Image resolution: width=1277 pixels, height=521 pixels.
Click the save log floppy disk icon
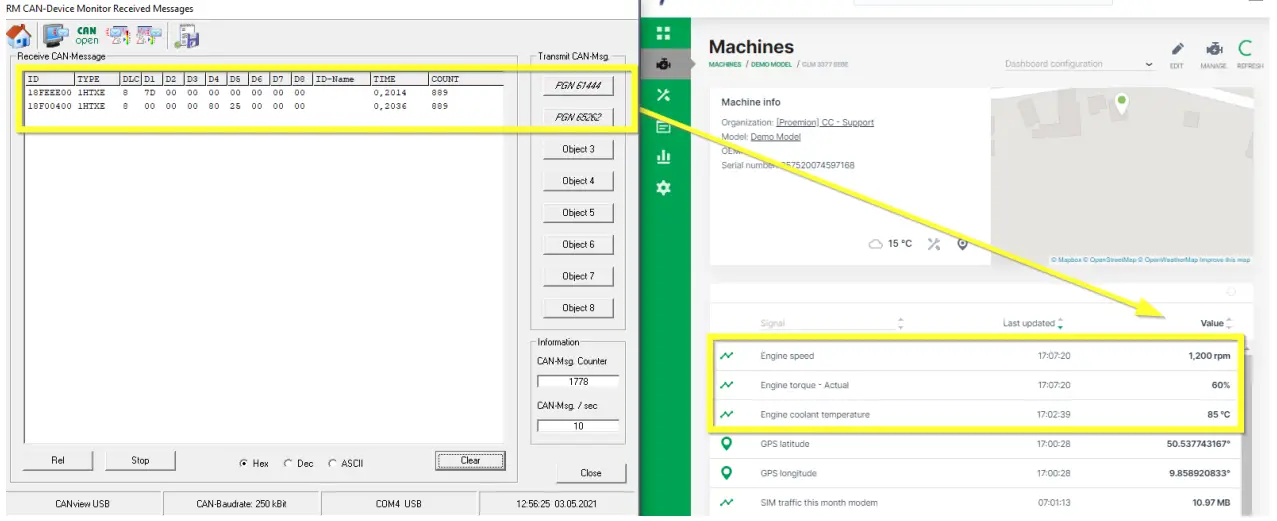click(187, 37)
